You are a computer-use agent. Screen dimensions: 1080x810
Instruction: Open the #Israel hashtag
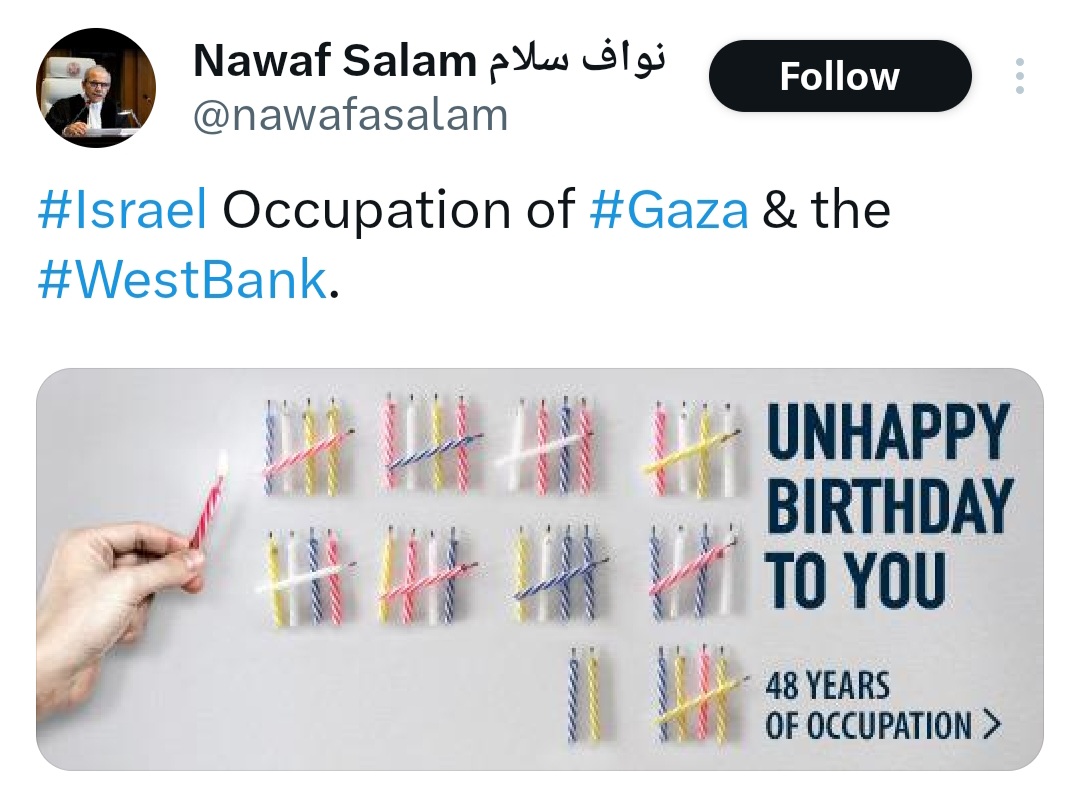[122, 210]
